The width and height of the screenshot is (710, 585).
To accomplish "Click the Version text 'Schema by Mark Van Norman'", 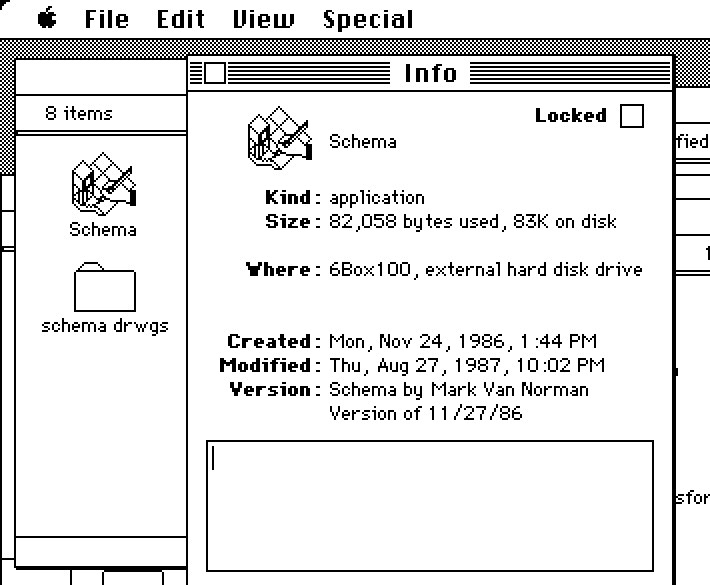I will [x=459, y=390].
